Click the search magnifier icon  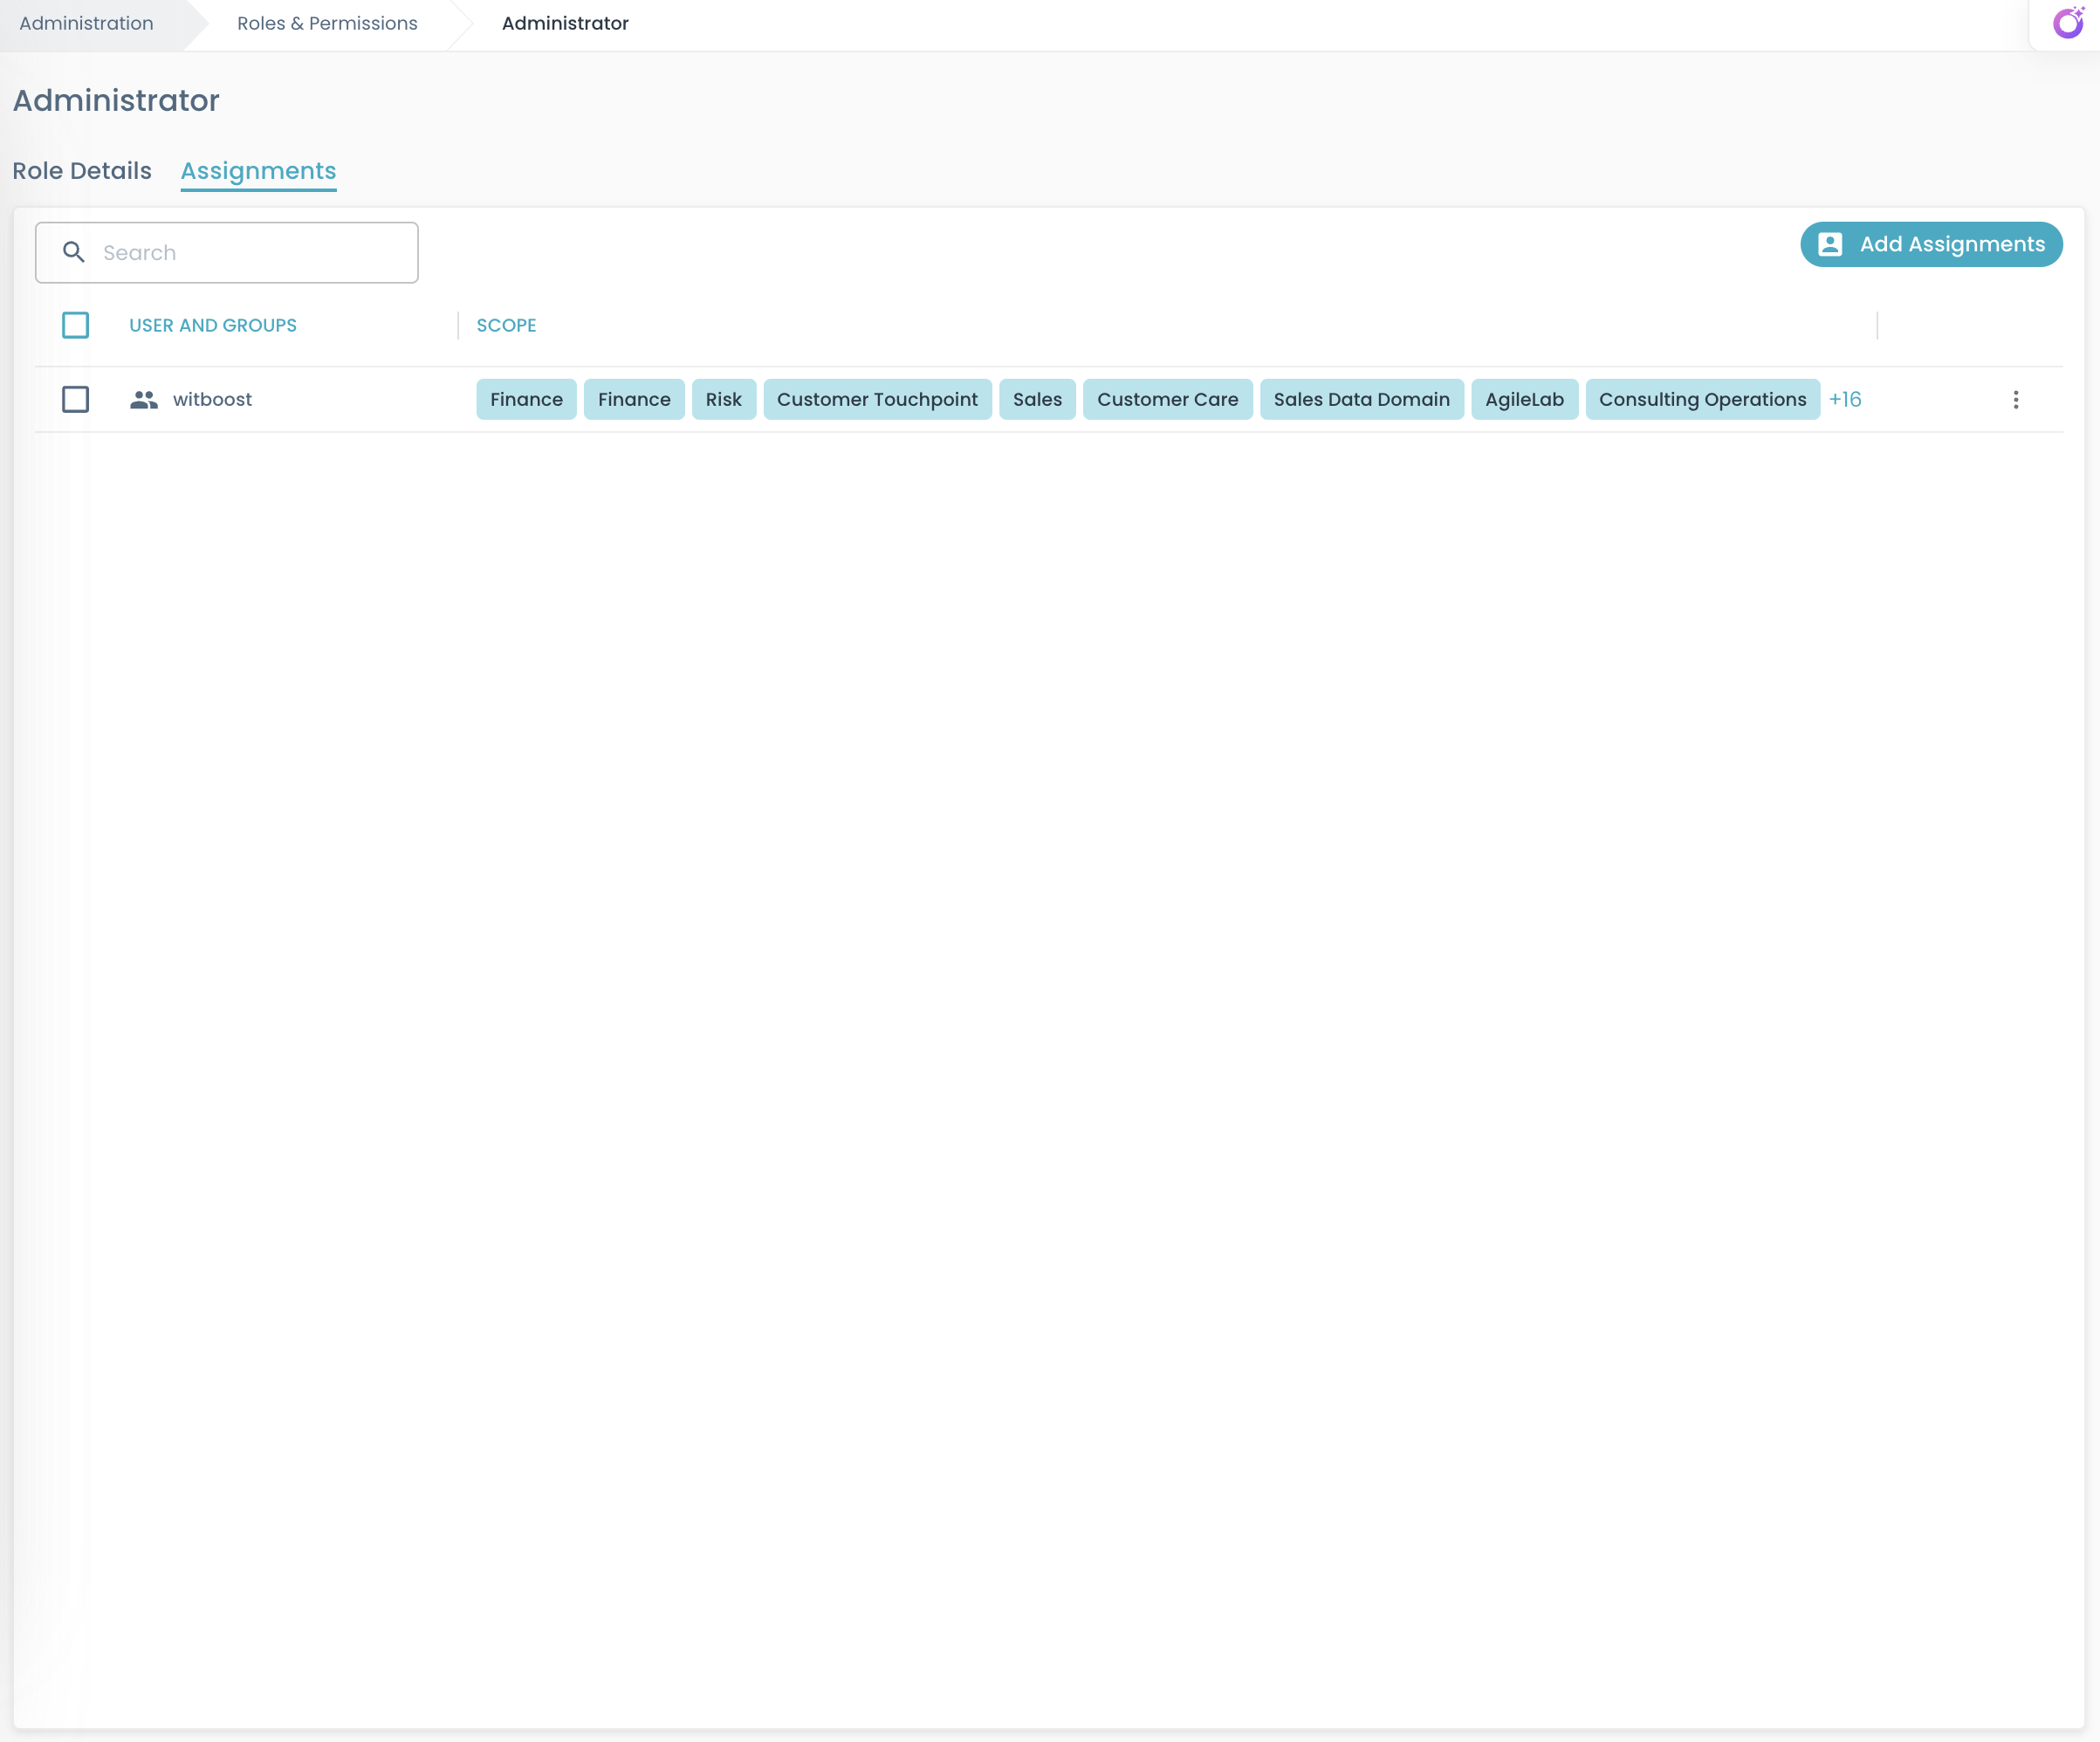click(x=74, y=252)
